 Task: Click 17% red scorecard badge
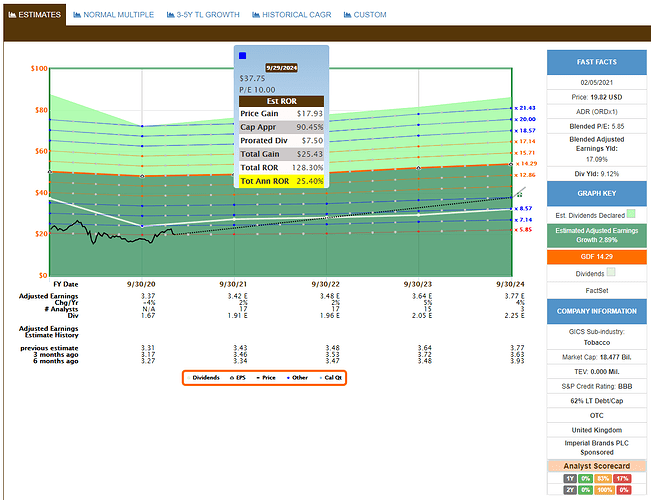[x=622, y=478]
